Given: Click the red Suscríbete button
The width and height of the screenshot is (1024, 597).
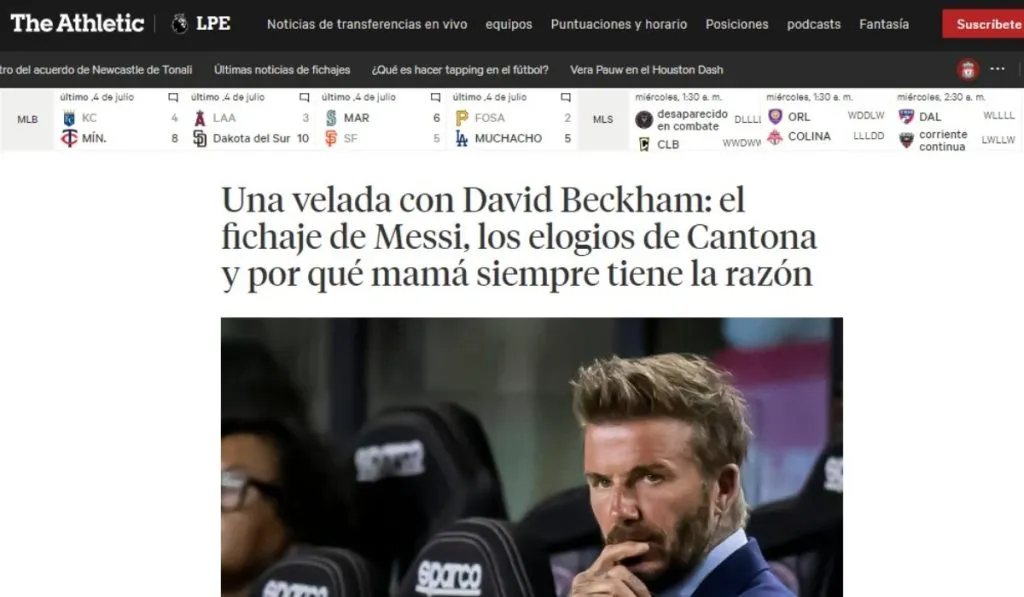Looking at the screenshot, I should pos(983,24).
